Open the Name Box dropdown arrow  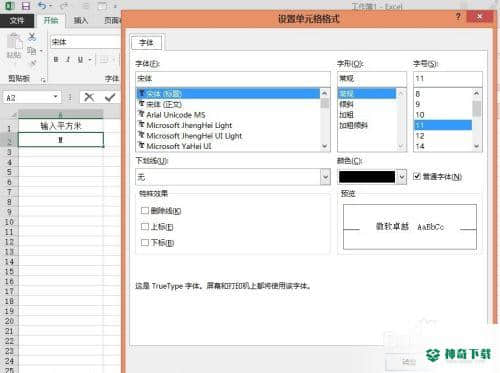[x=56, y=97]
